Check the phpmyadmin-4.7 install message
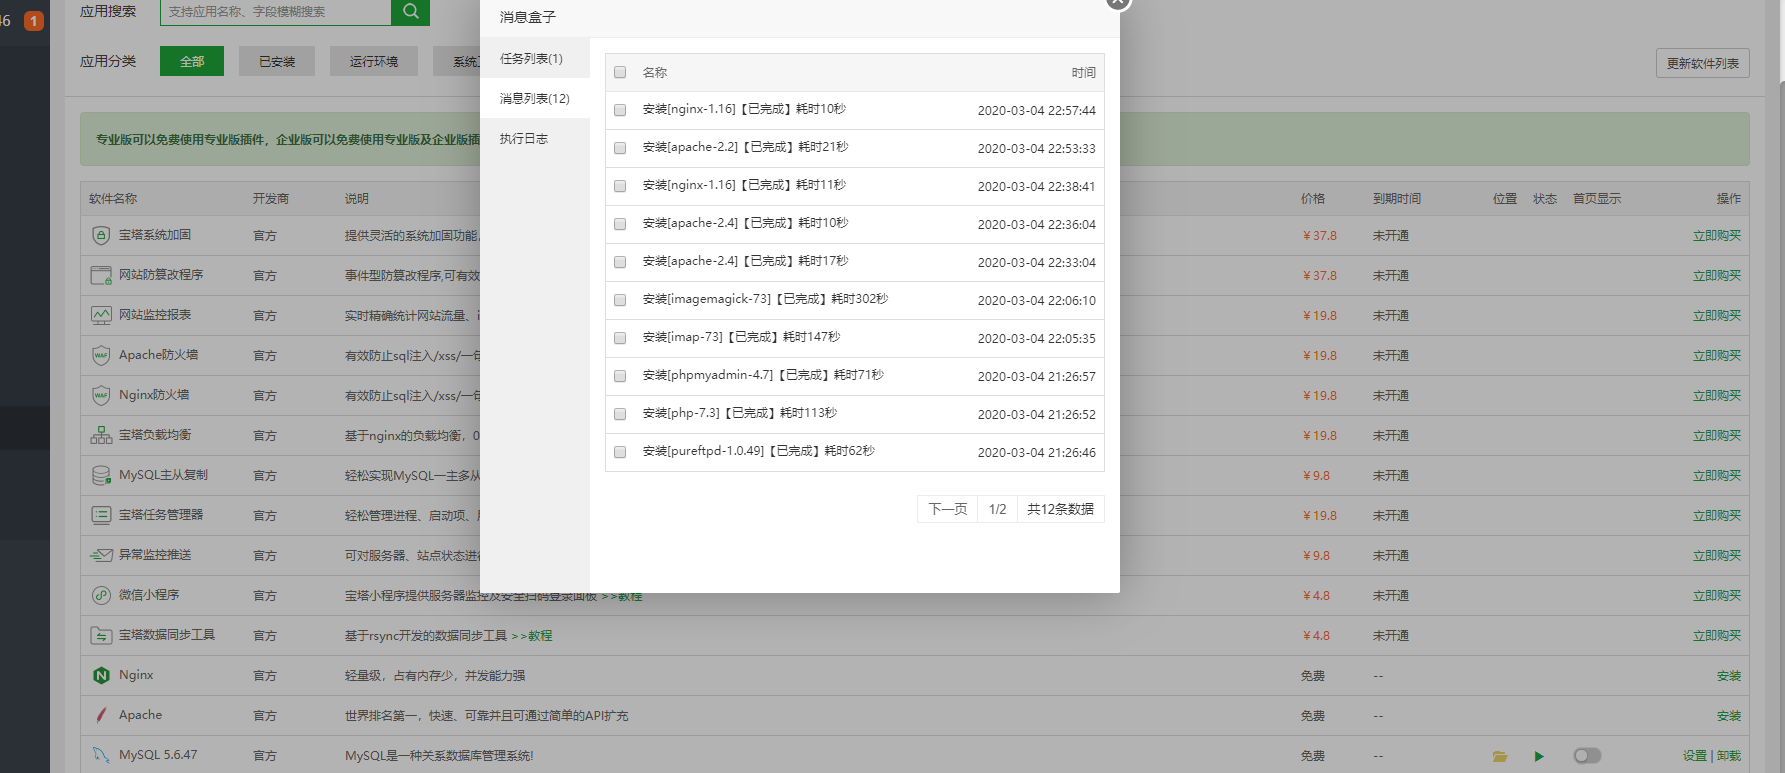The width and height of the screenshot is (1785, 773). pos(620,376)
